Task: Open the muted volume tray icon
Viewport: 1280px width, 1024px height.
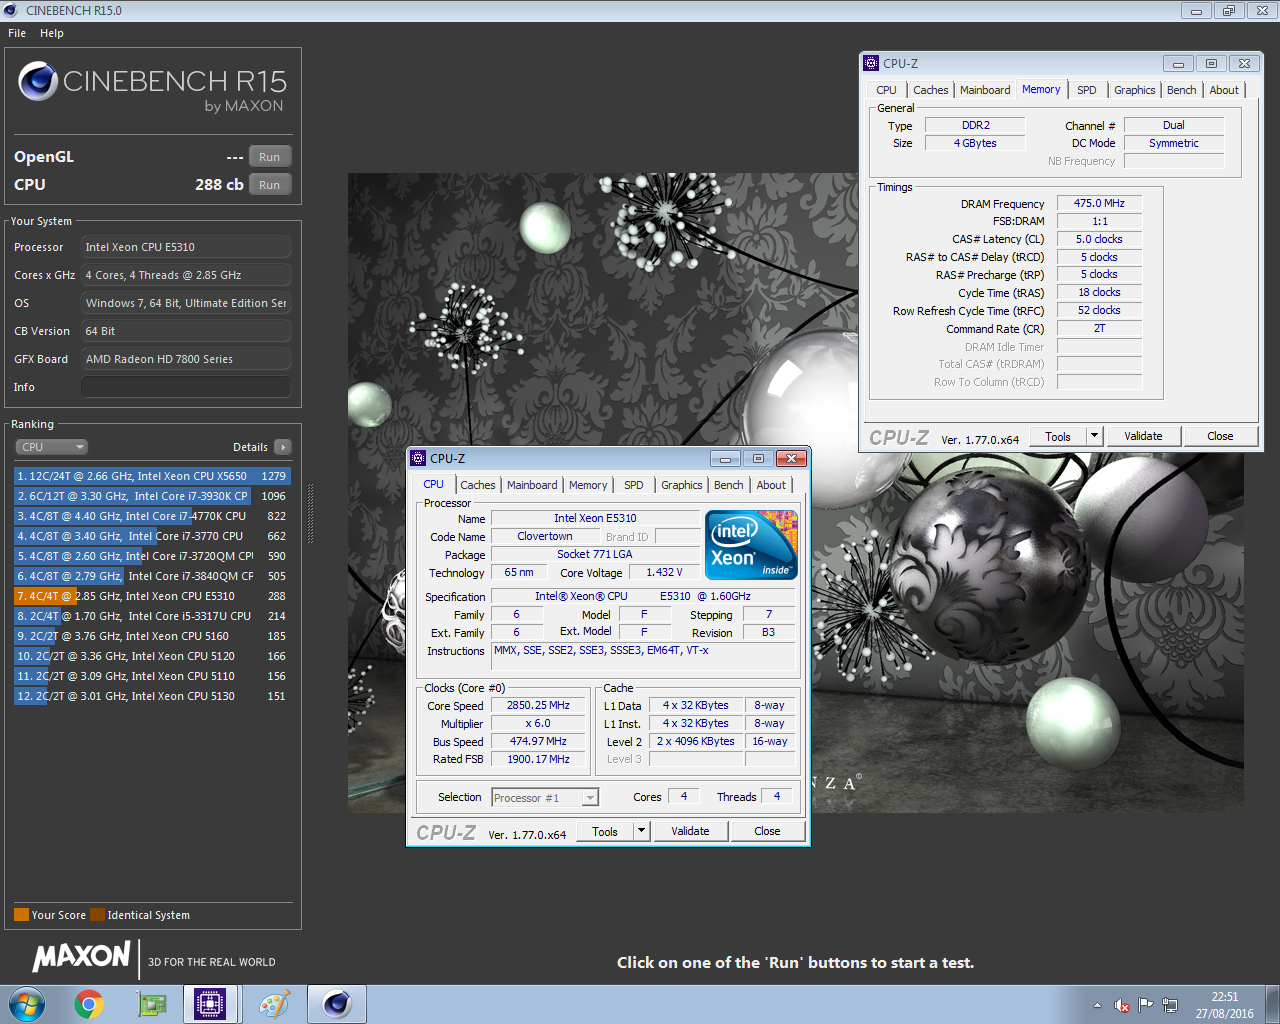Action: [x=1122, y=1005]
